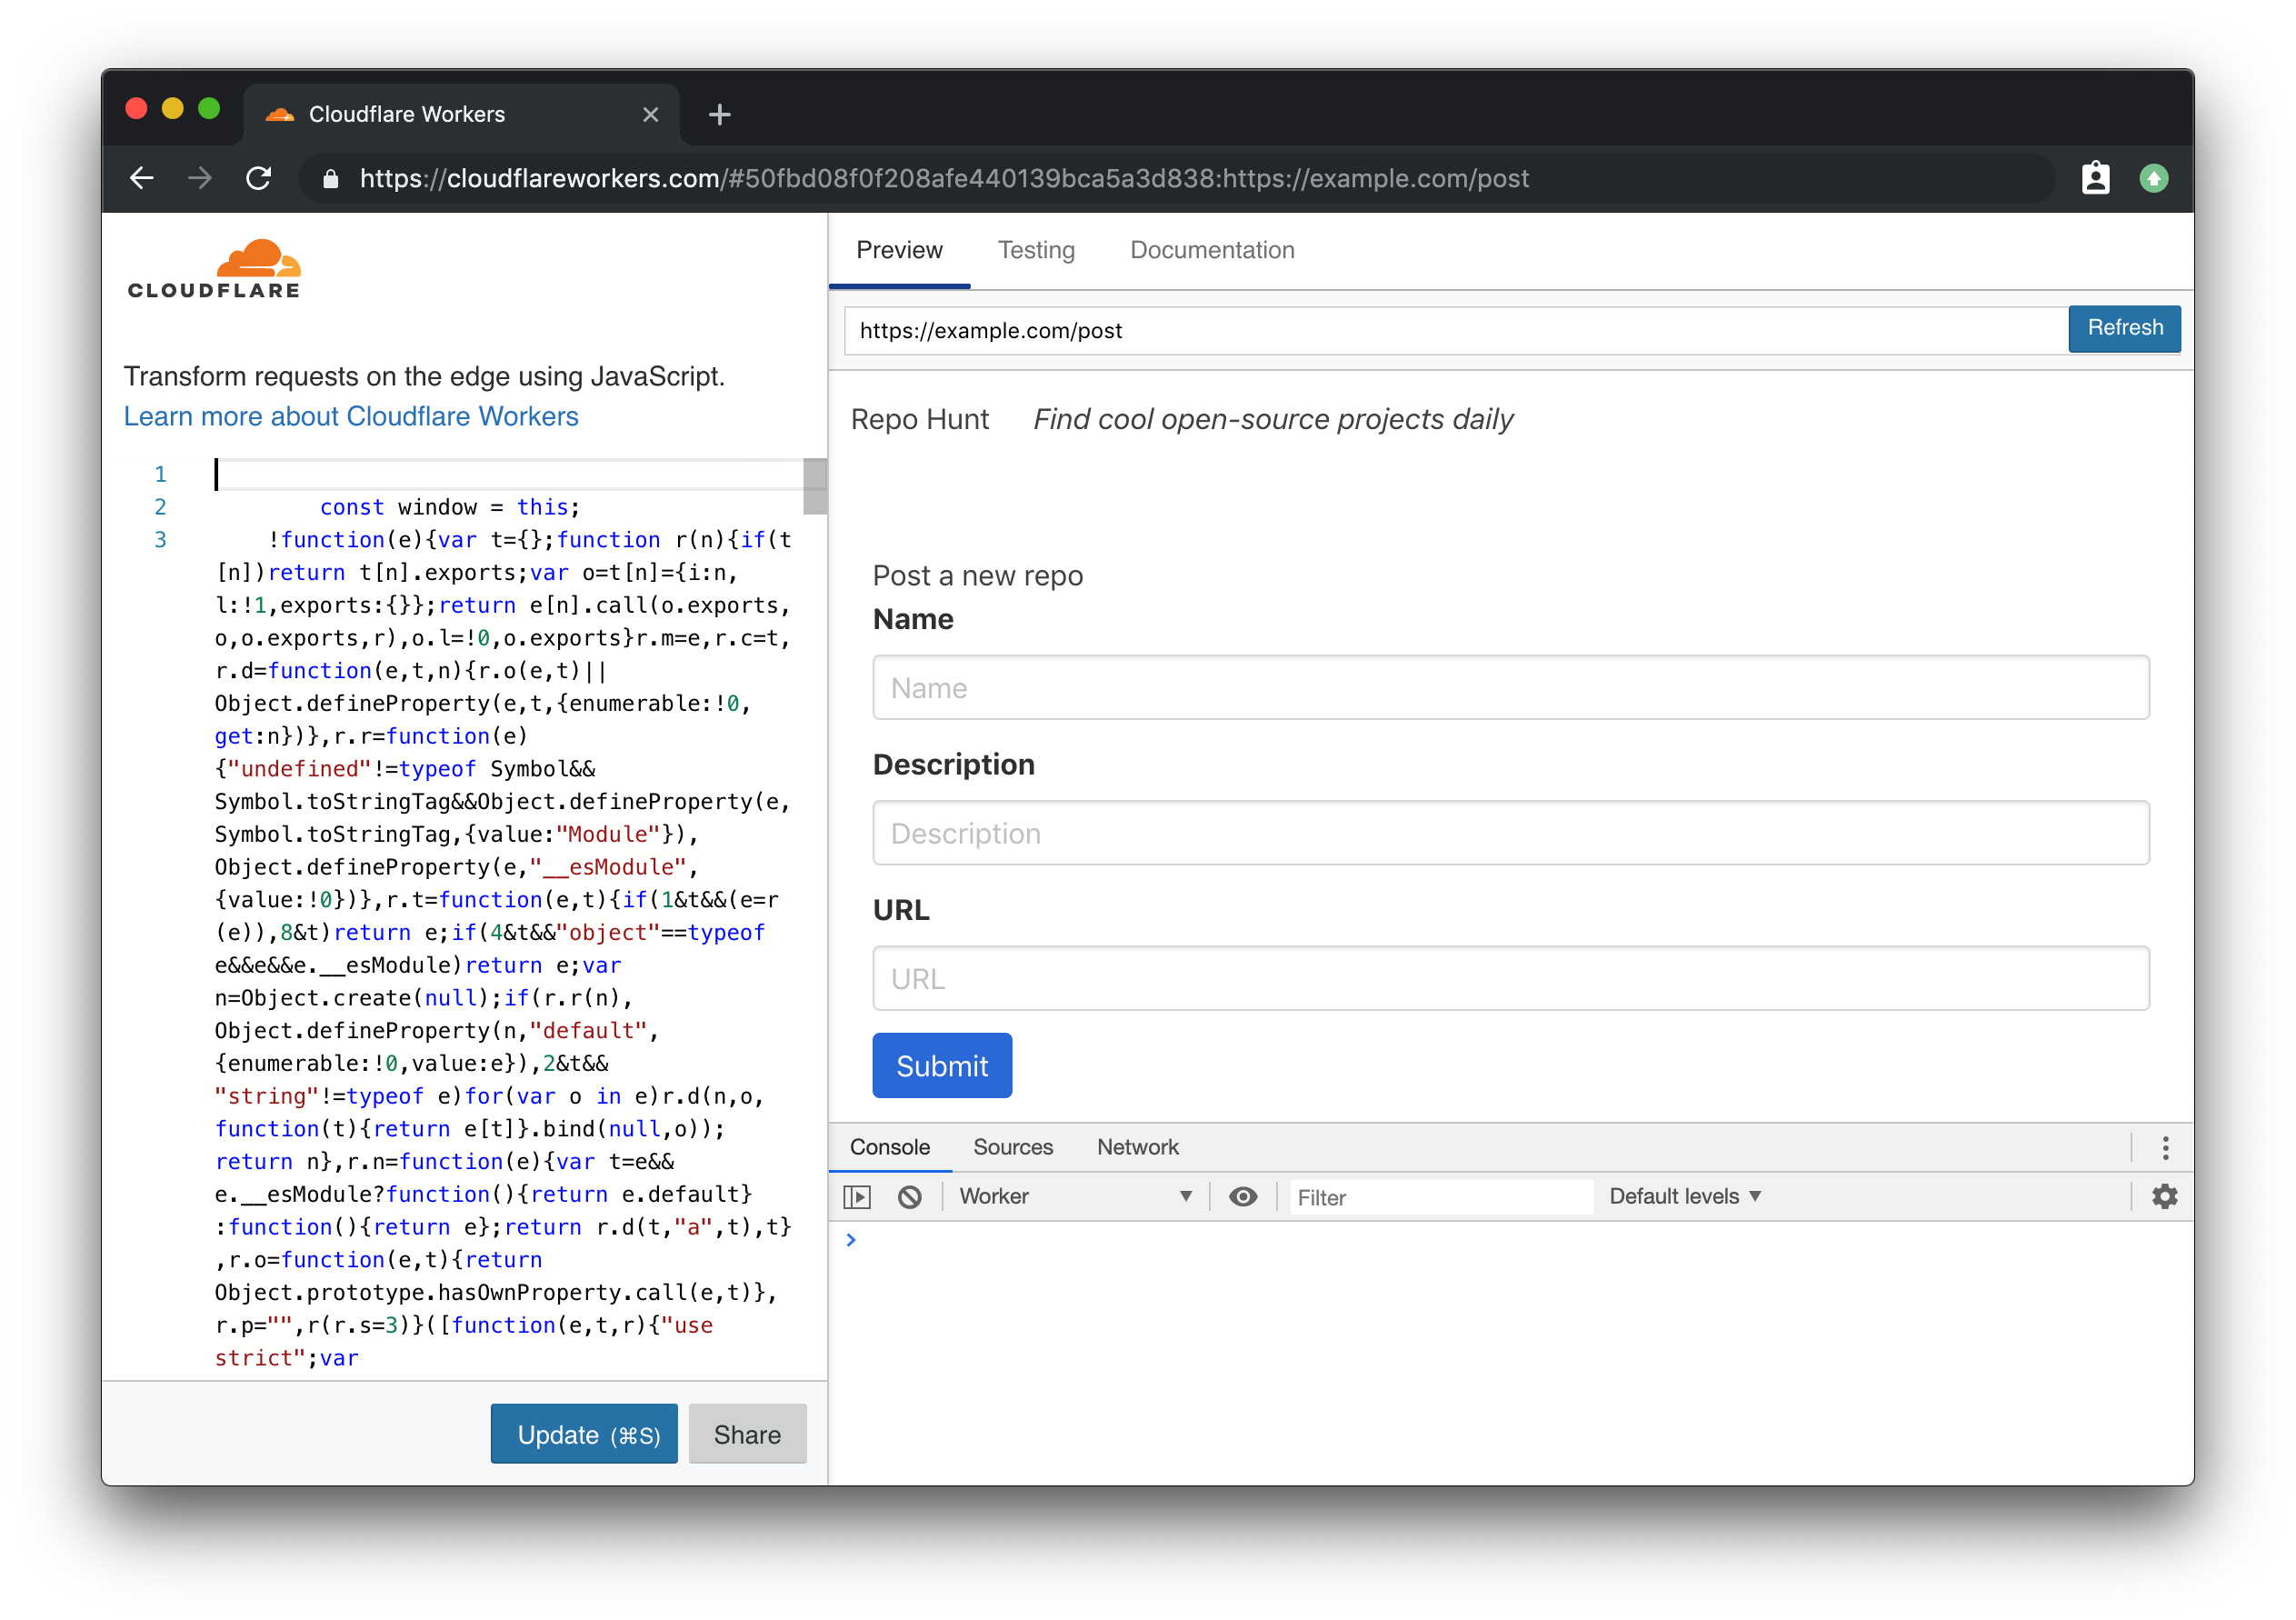Go back with the browser back arrow
This screenshot has width=2296, height=1620.
(x=142, y=179)
